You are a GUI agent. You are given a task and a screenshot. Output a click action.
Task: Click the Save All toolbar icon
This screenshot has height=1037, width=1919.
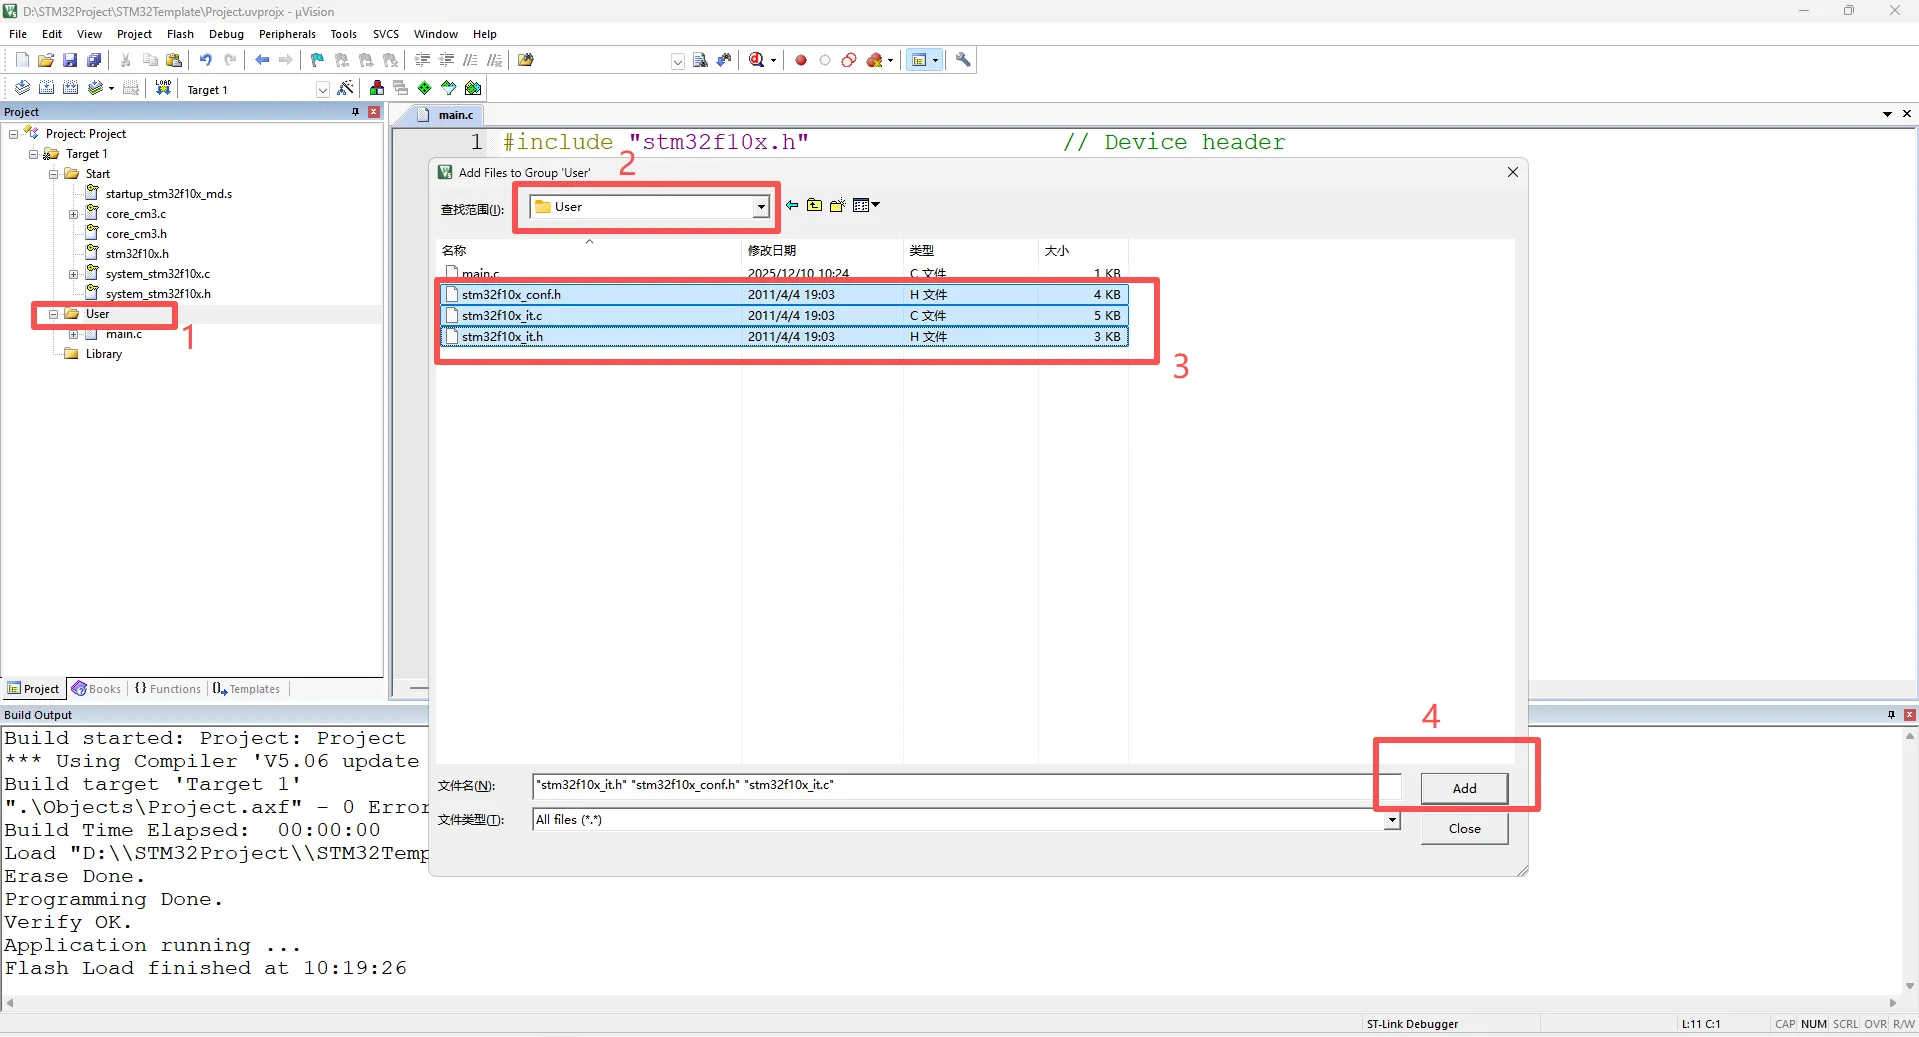[94, 60]
